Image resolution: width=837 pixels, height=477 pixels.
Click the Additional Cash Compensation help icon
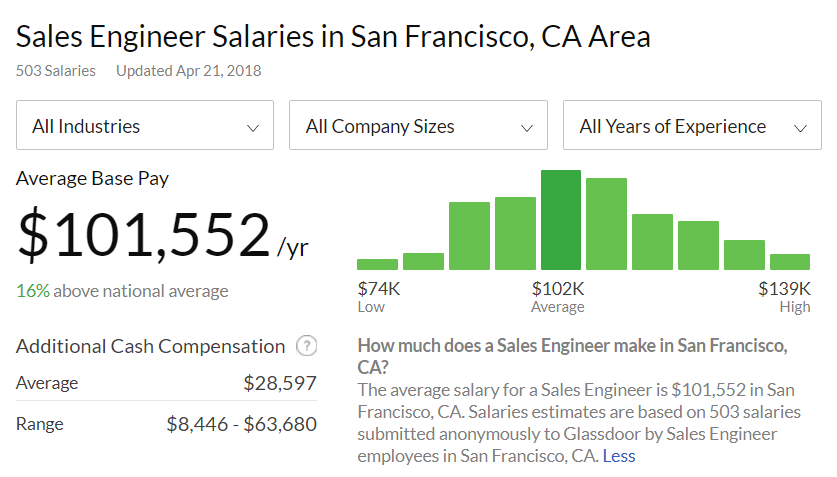(x=307, y=346)
